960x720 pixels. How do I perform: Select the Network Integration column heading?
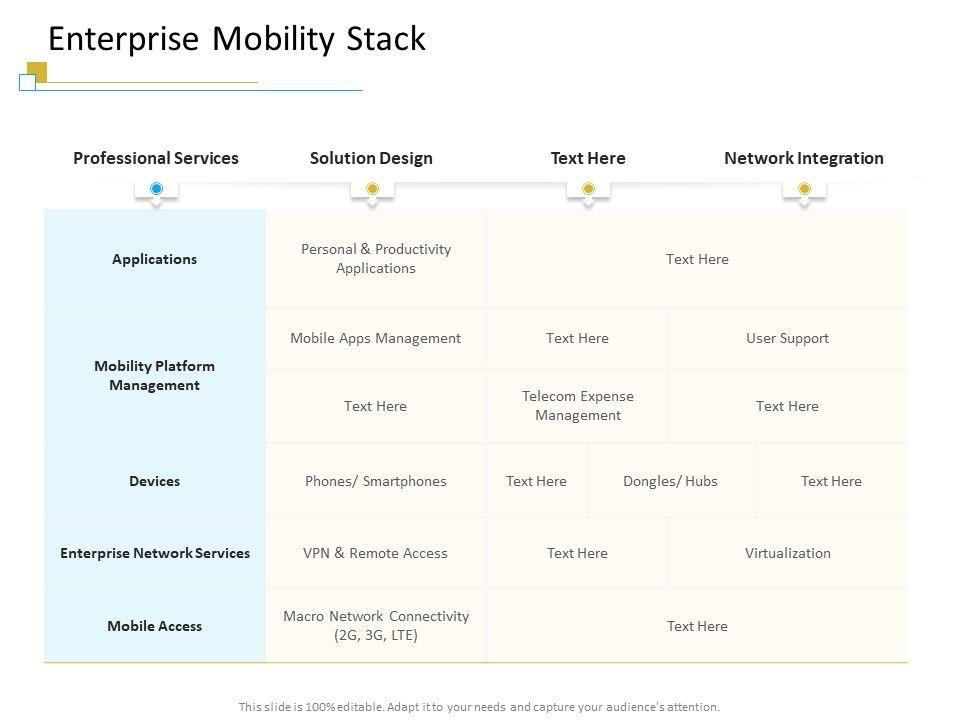(803, 158)
